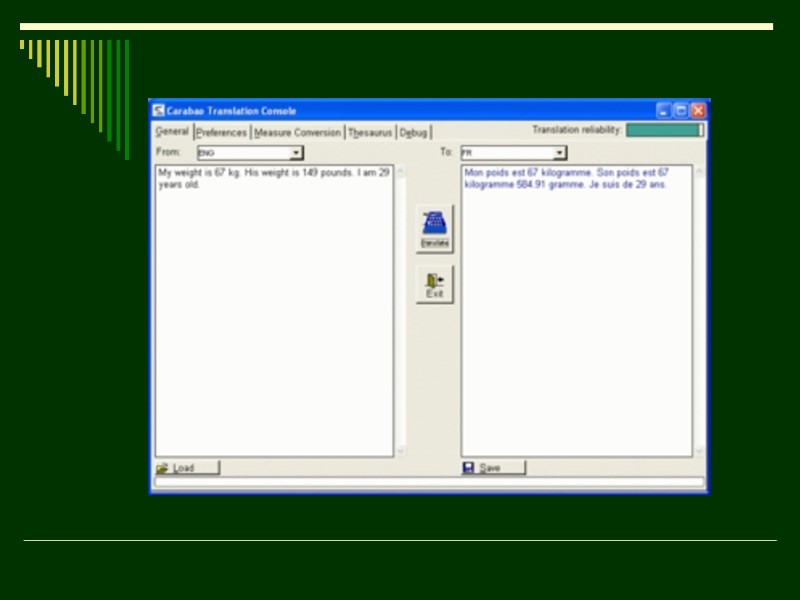Click the output text scrollbar down arrow
The height and width of the screenshot is (600, 800).
point(699,450)
